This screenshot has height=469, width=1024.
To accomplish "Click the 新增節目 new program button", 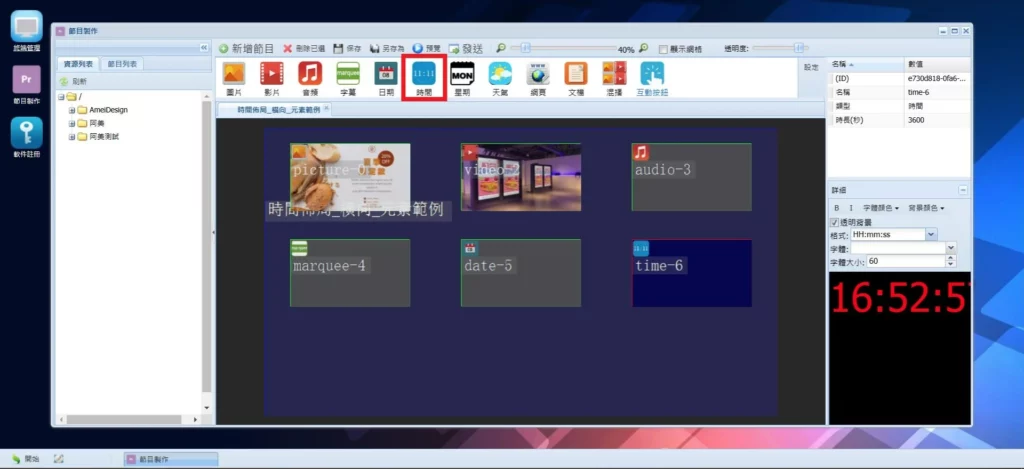I will (x=247, y=48).
